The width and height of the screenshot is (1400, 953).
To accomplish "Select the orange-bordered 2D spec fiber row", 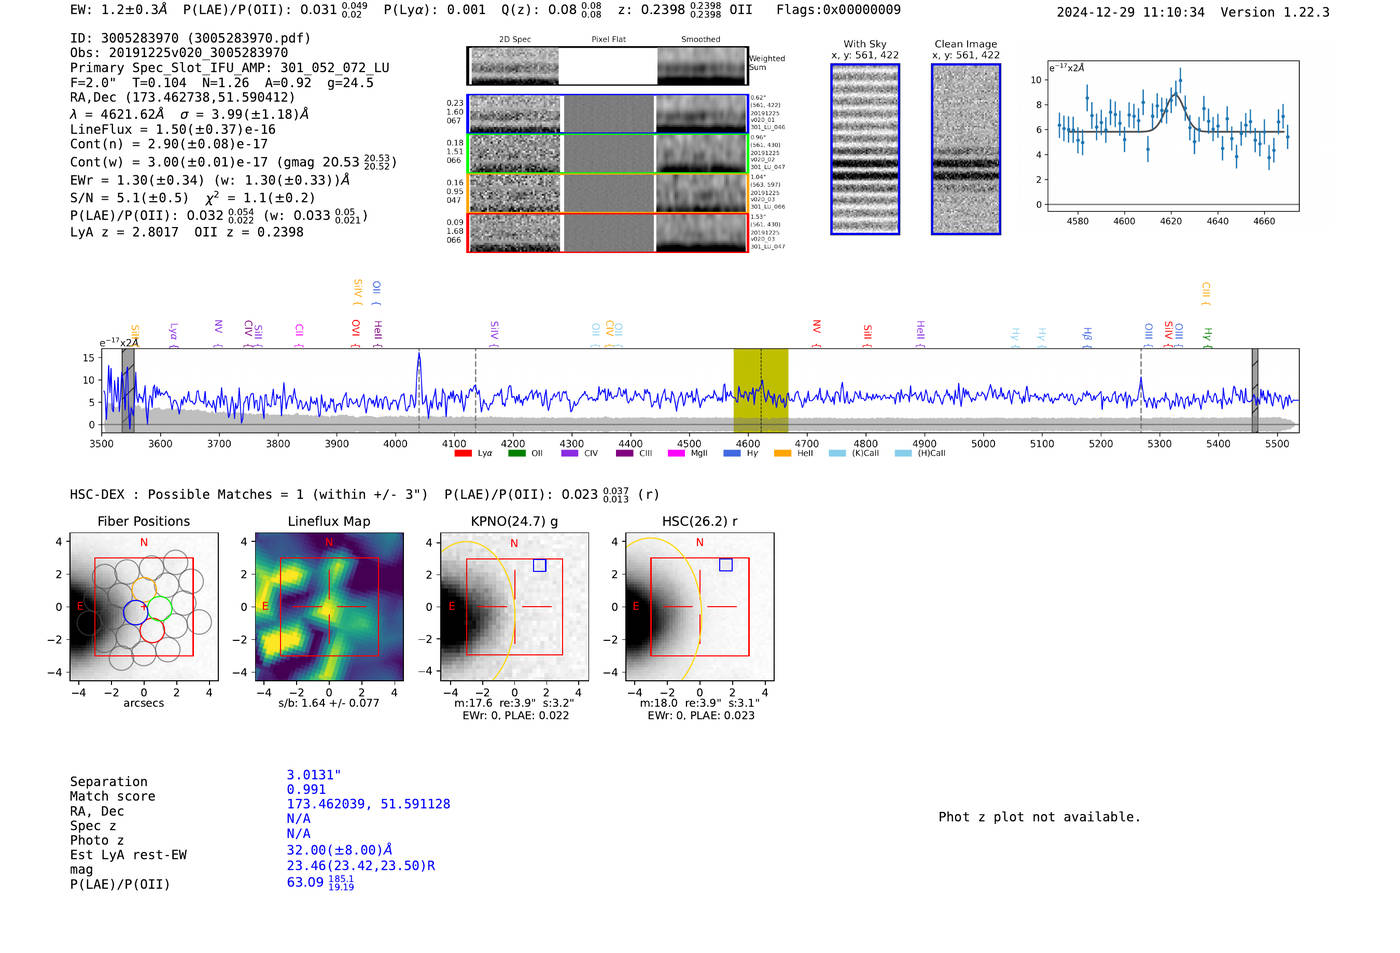I will click(607, 193).
